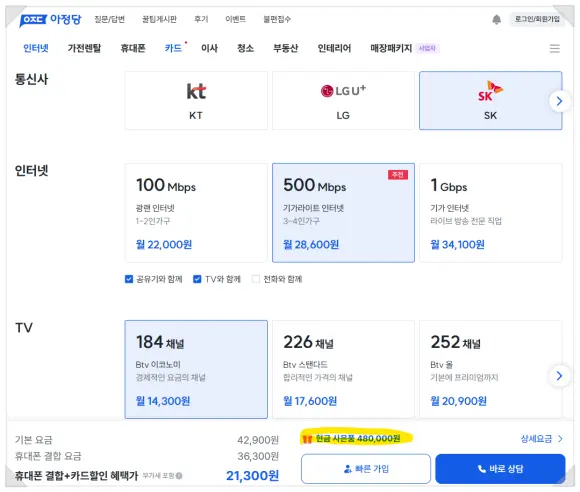Open the 가전렌탈 tab
The image size is (580, 492).
click(x=84, y=48)
